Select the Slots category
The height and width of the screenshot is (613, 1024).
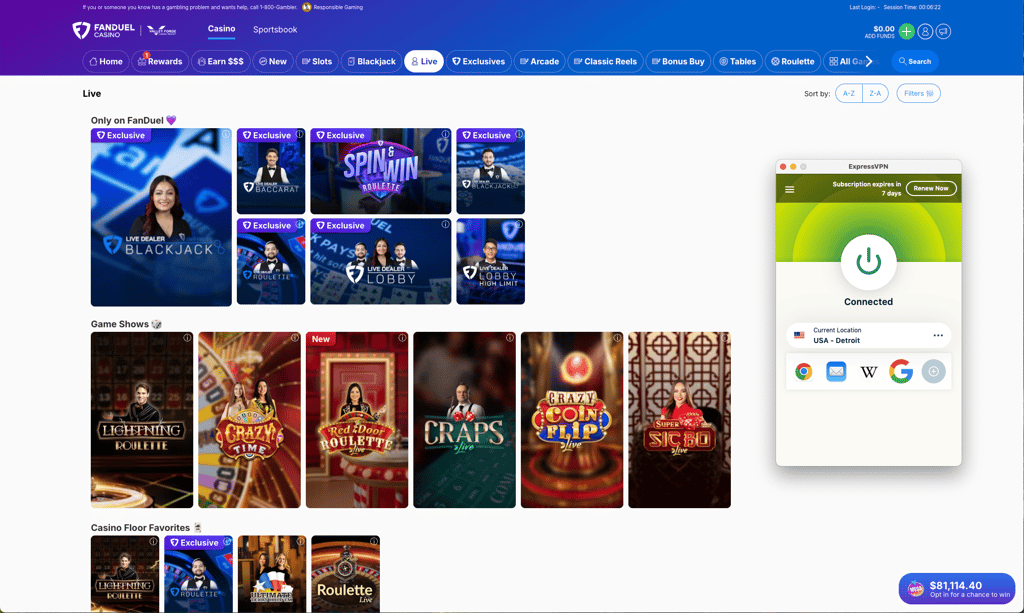coord(317,61)
